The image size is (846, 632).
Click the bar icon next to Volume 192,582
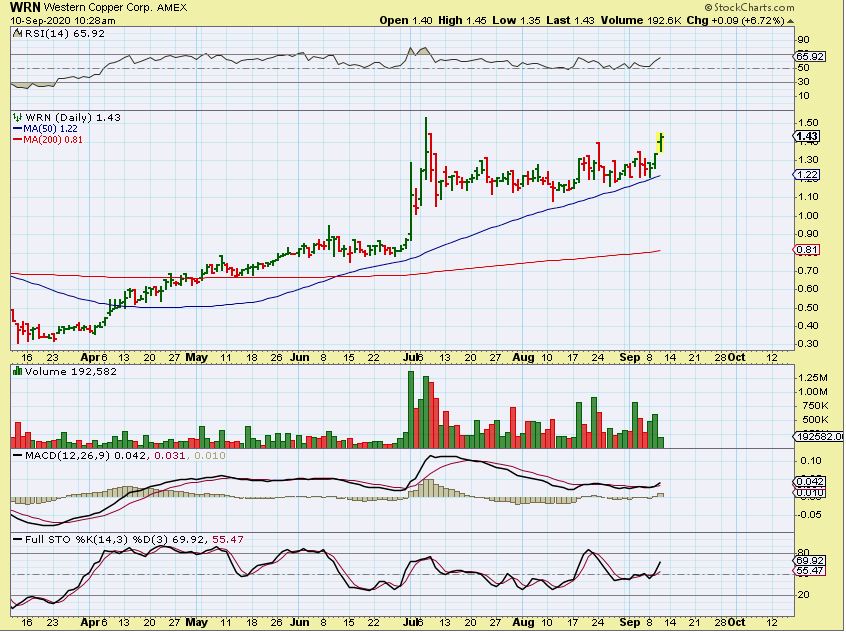click(x=18, y=371)
